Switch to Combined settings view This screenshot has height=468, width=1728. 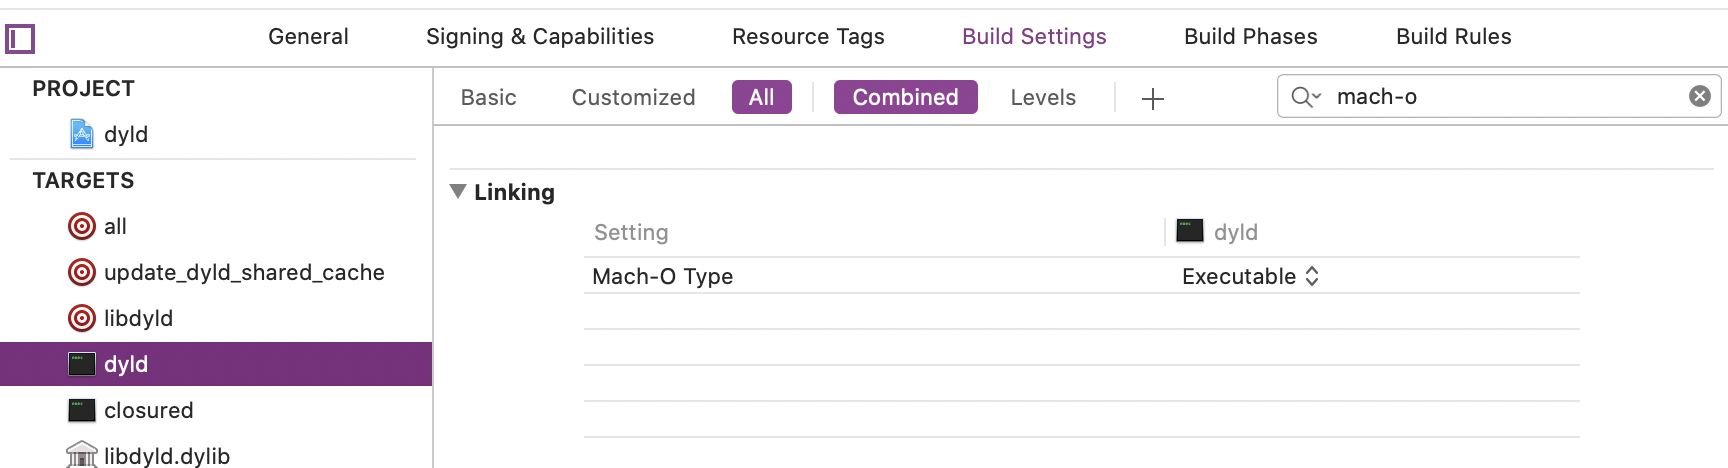[905, 97]
